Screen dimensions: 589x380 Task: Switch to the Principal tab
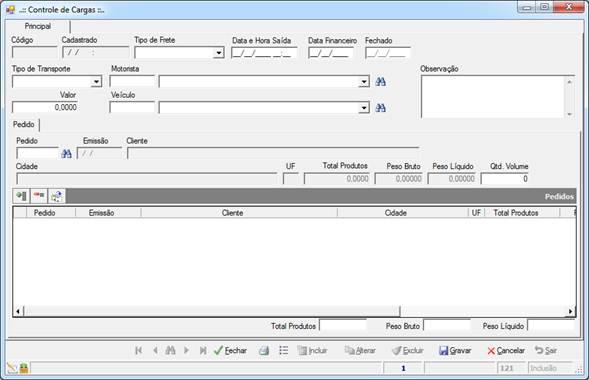click(38, 26)
